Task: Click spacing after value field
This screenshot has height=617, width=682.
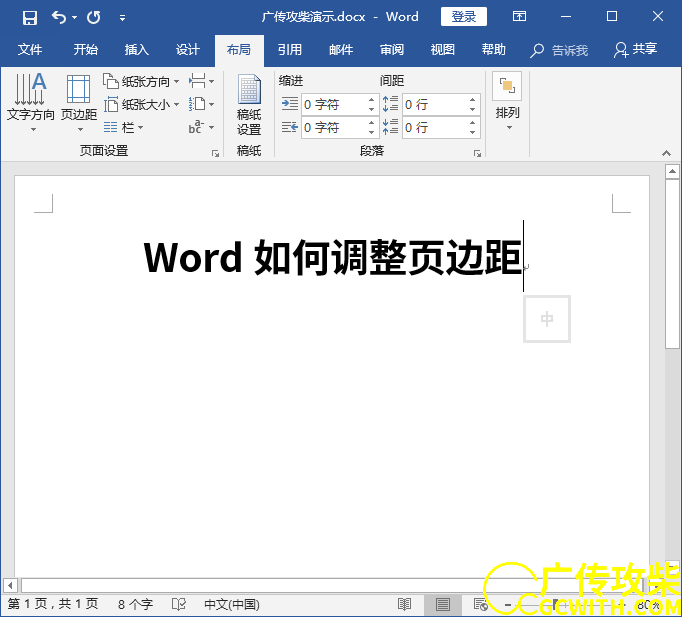Action: click(435, 127)
